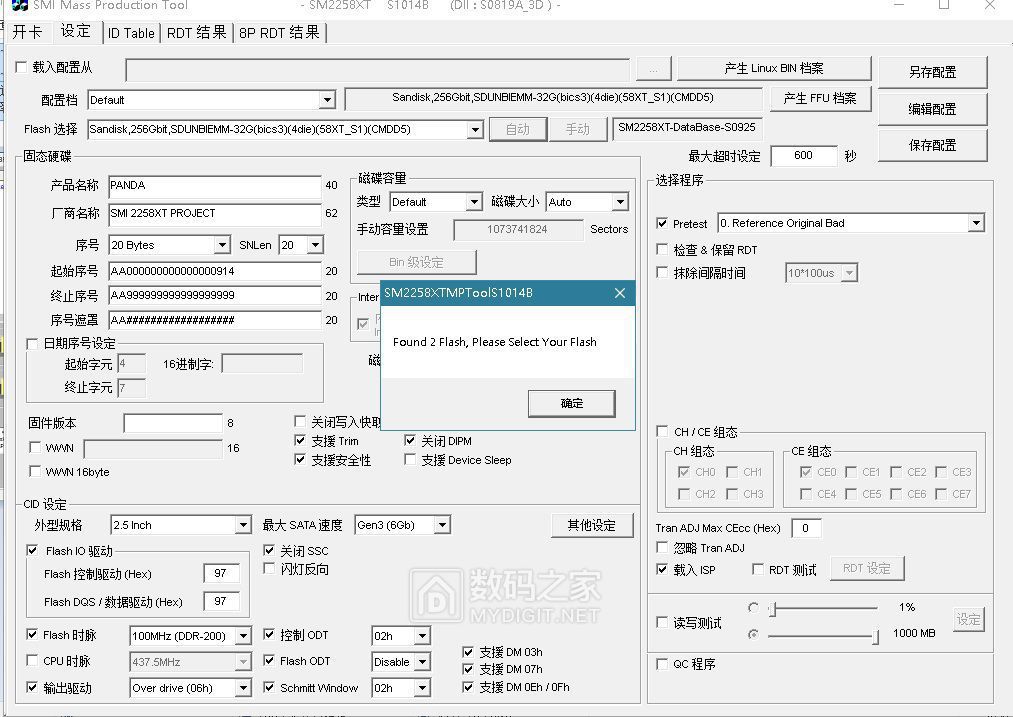The width and height of the screenshot is (1013, 717).
Task: Toggle 支援安全性 checkbox
Action: point(300,459)
